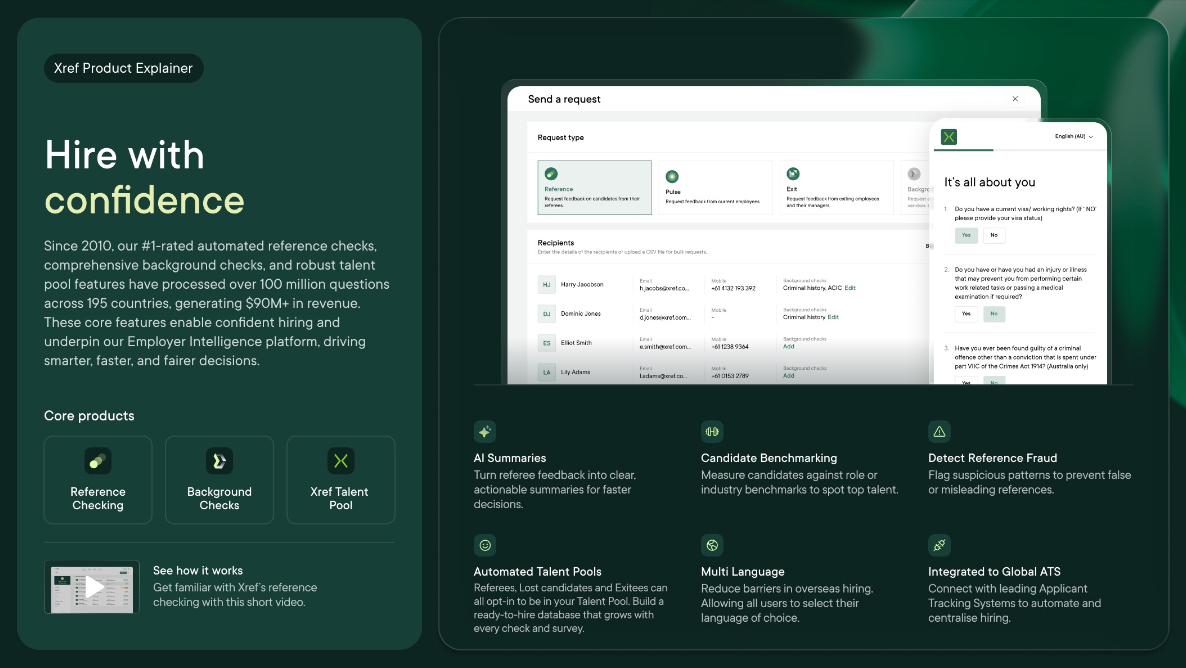The height and width of the screenshot is (668, 1186).
Task: Click the Pulse request type icon
Action: click(672, 176)
